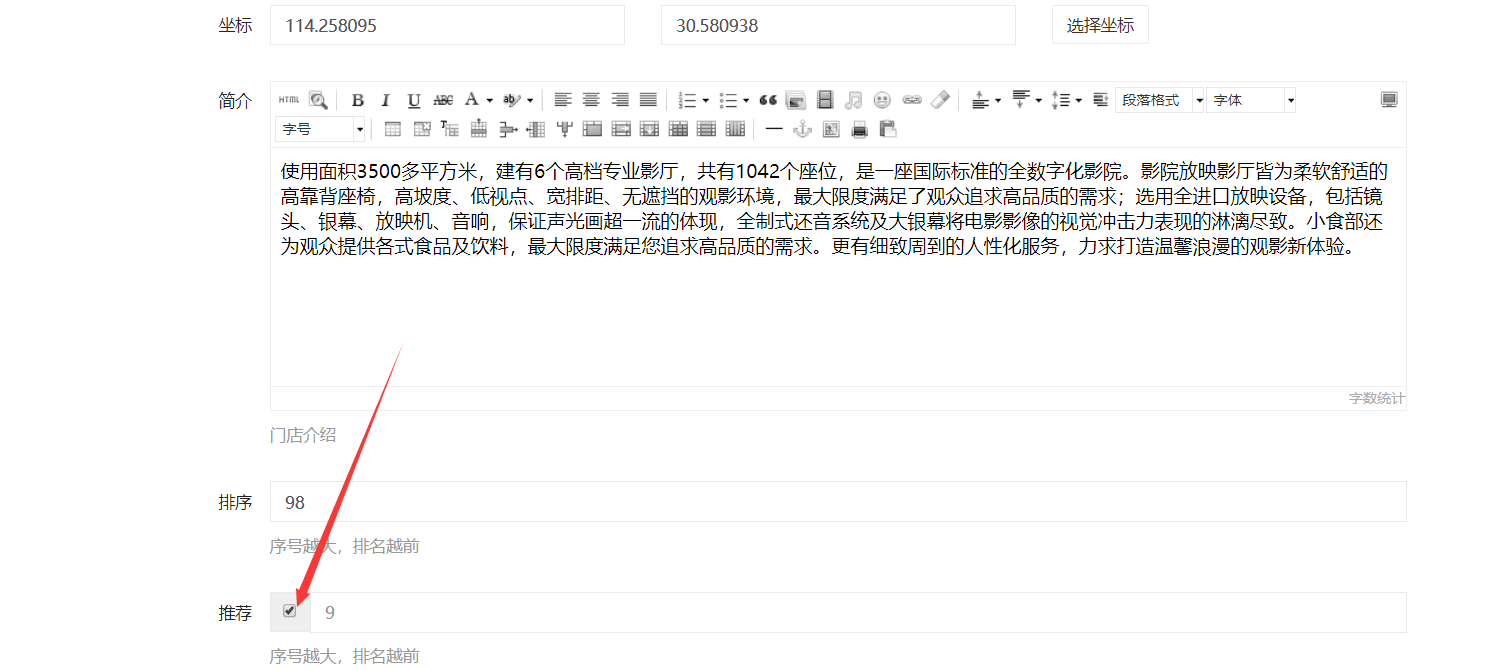Click the 推荐 value field showing 9
Viewport: 1493px width, 670px height.
pyautogui.click(x=858, y=612)
